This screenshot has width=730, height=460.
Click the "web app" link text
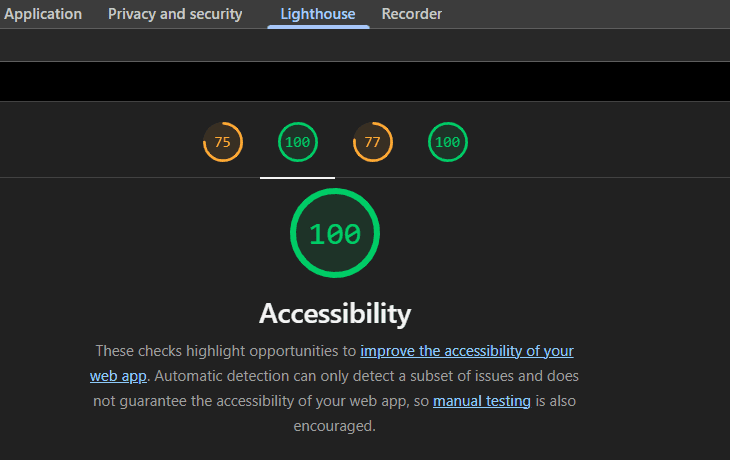[118, 376]
